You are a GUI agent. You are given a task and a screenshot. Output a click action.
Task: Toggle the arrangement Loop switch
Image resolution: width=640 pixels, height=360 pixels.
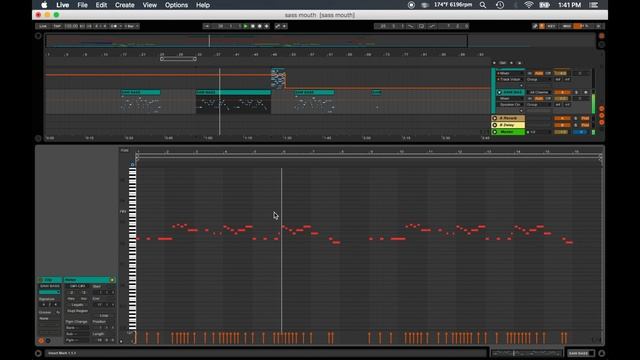click(421, 26)
